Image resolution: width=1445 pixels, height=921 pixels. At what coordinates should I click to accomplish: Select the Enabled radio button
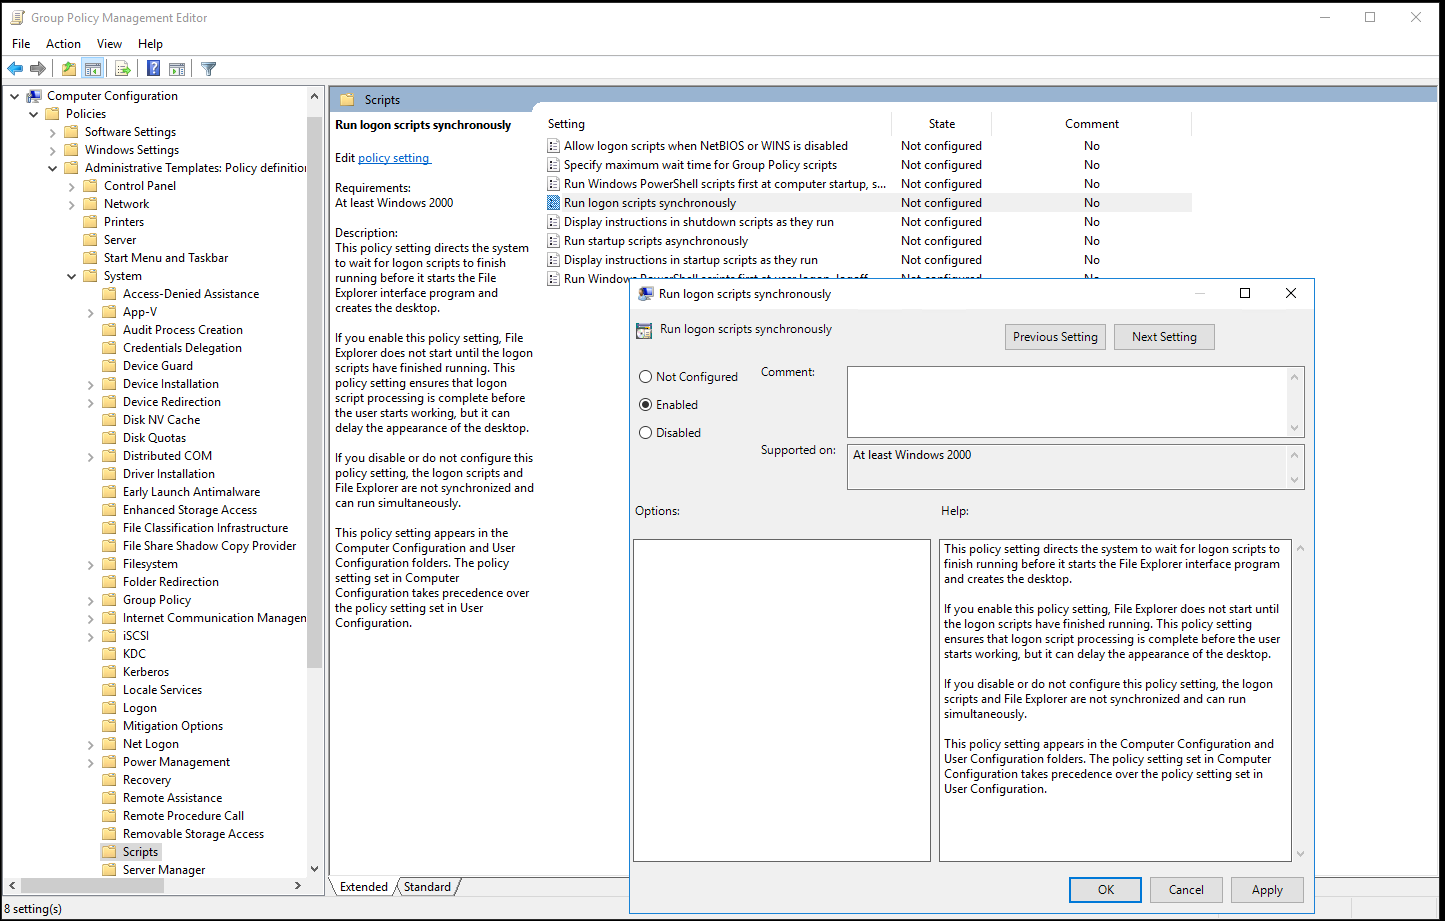point(645,404)
